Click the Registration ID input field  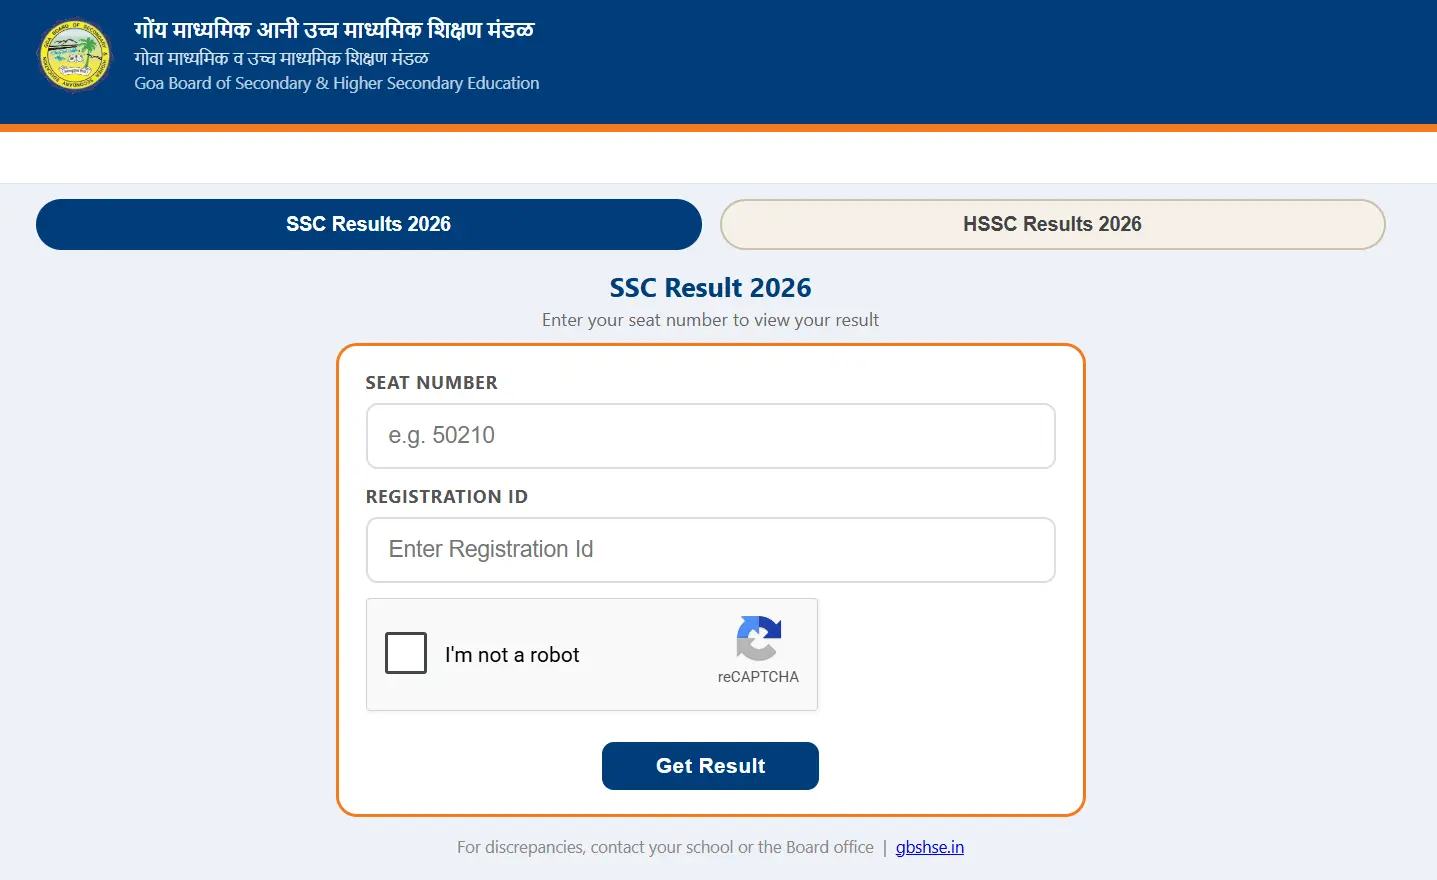(x=710, y=550)
